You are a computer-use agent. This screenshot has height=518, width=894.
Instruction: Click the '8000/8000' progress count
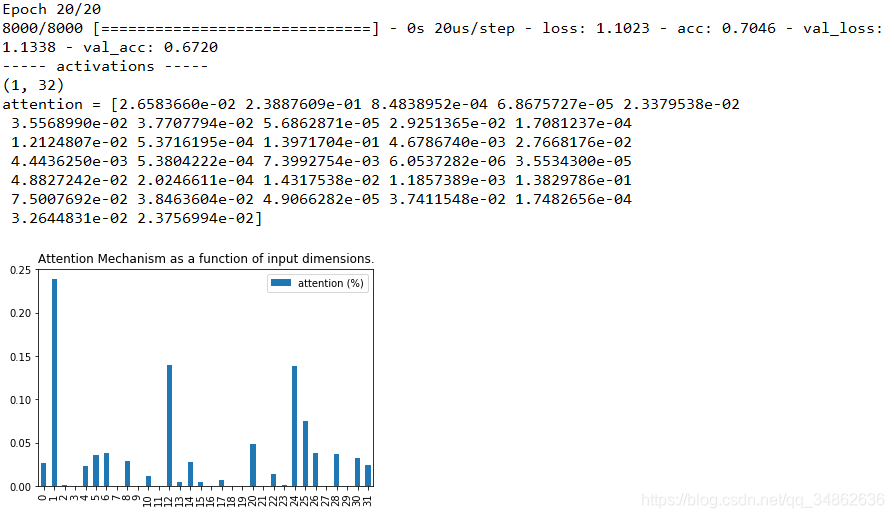coord(43,28)
